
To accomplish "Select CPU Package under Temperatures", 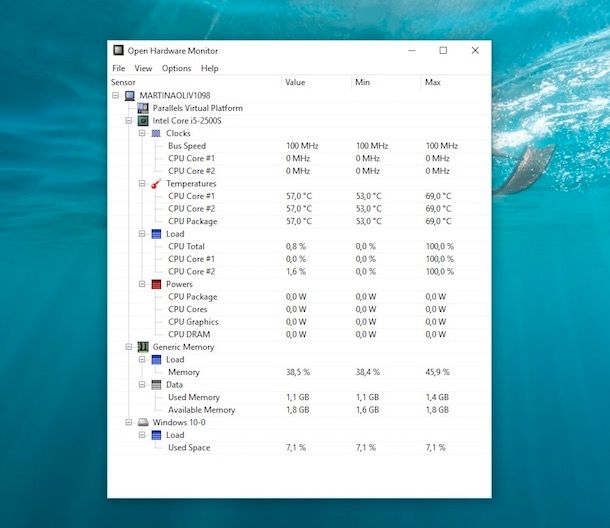I will 299,221.
